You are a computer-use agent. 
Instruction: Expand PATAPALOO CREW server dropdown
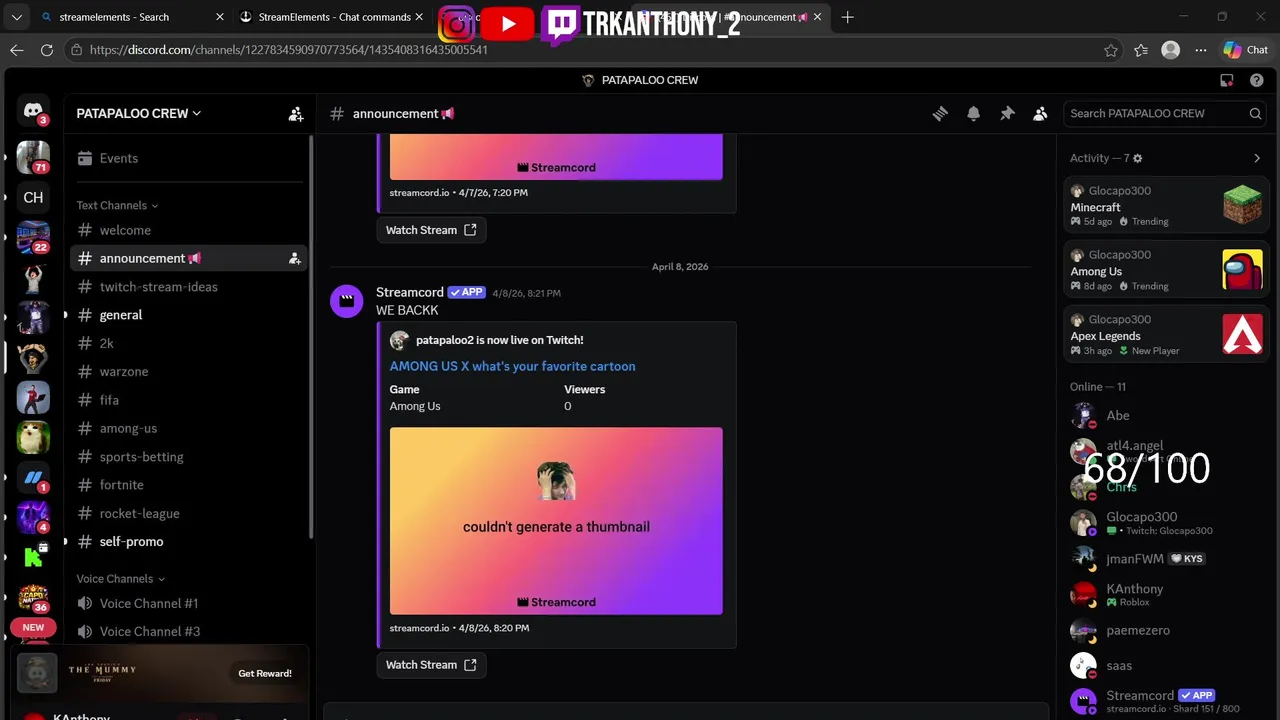click(x=139, y=114)
